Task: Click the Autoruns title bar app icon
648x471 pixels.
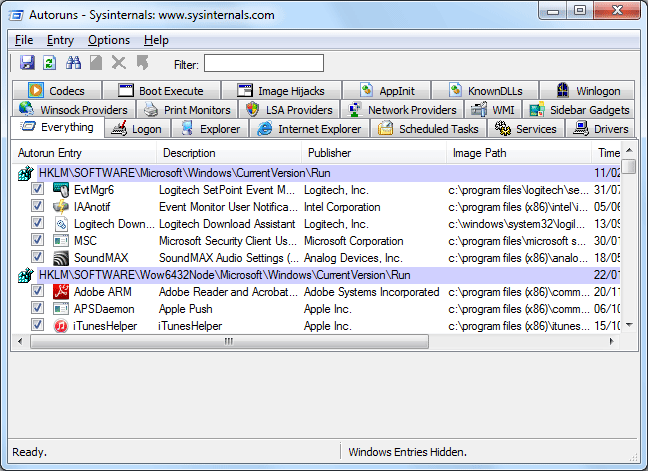Action: pyautogui.click(x=16, y=15)
